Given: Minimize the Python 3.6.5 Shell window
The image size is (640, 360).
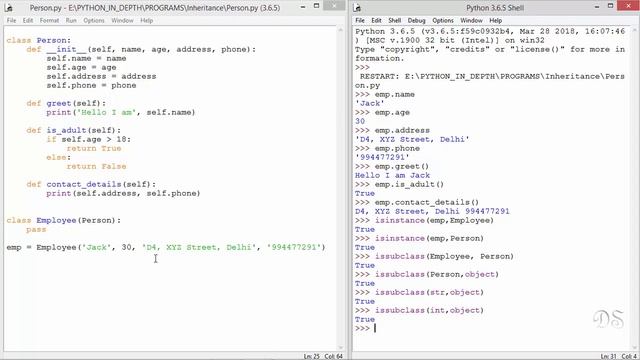Looking at the screenshot, I should 597,7.
